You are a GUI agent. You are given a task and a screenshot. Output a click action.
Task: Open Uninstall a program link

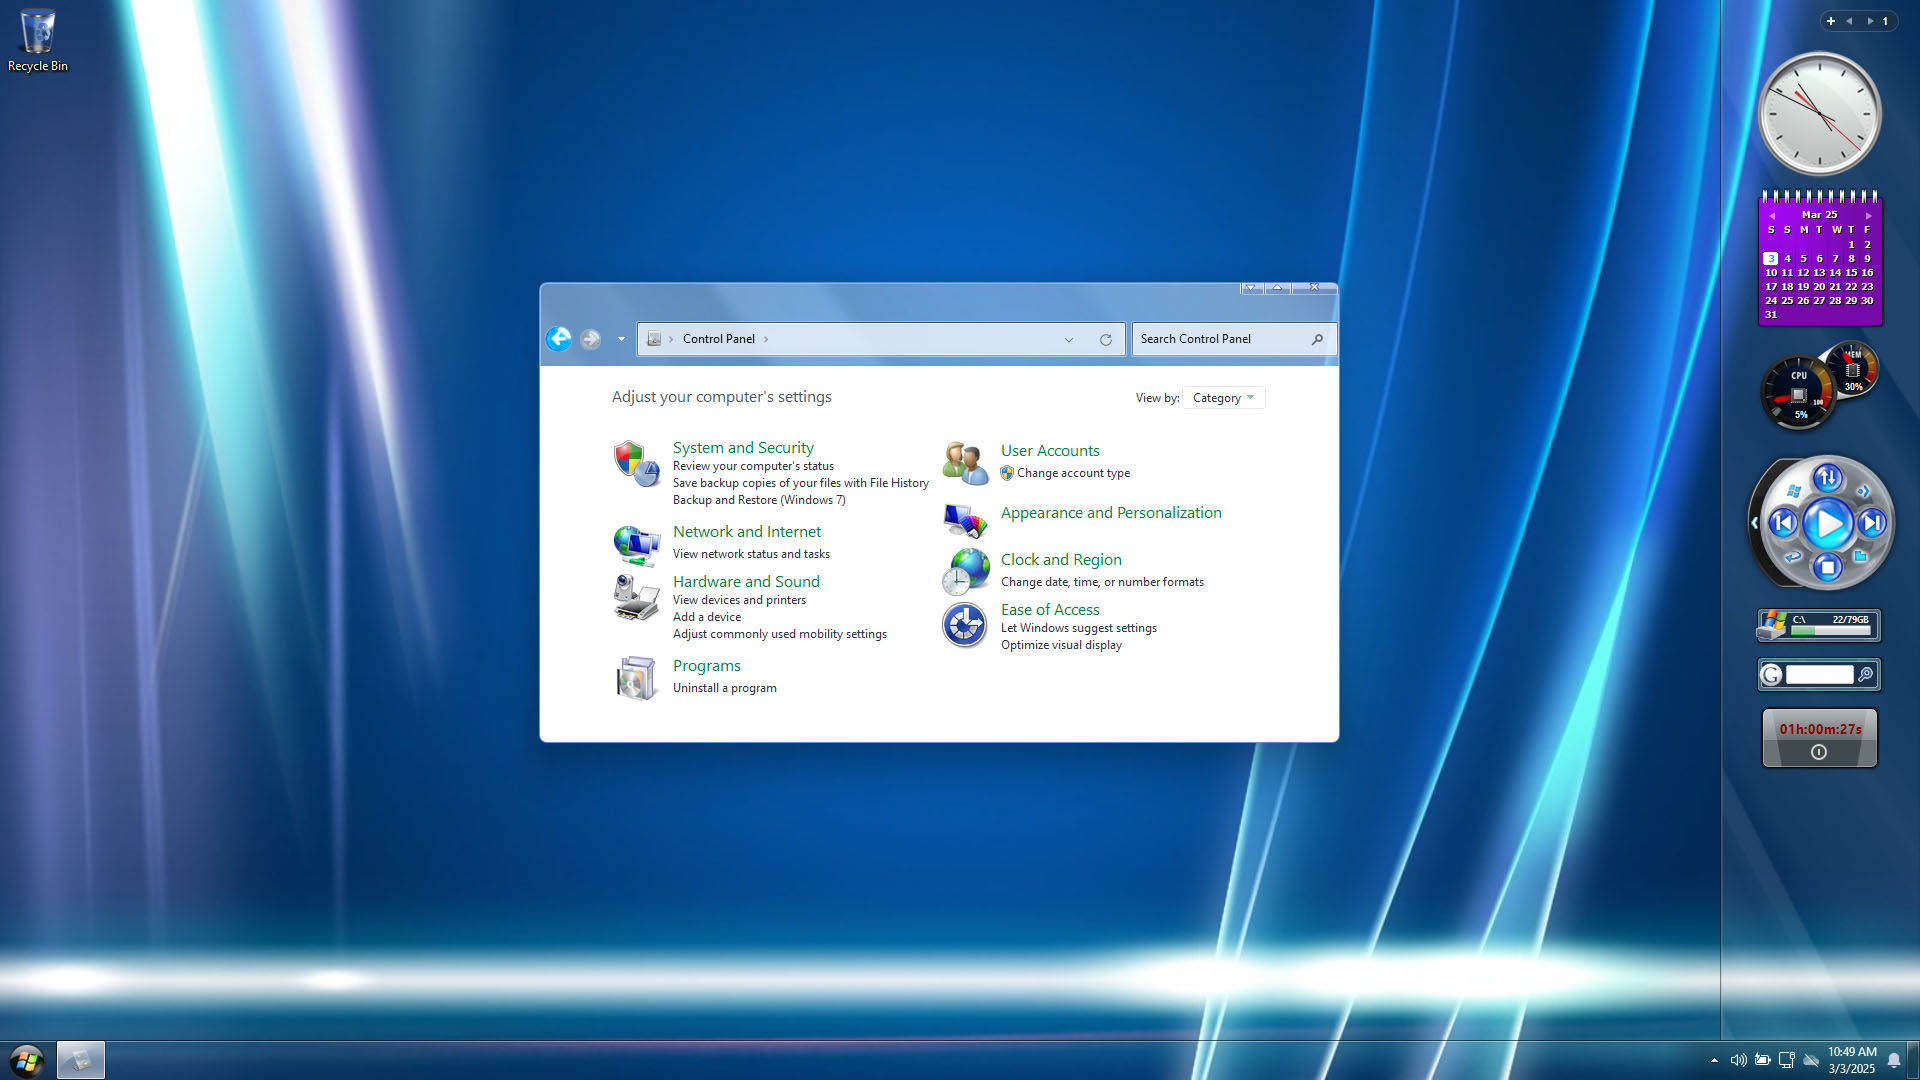[x=724, y=688]
